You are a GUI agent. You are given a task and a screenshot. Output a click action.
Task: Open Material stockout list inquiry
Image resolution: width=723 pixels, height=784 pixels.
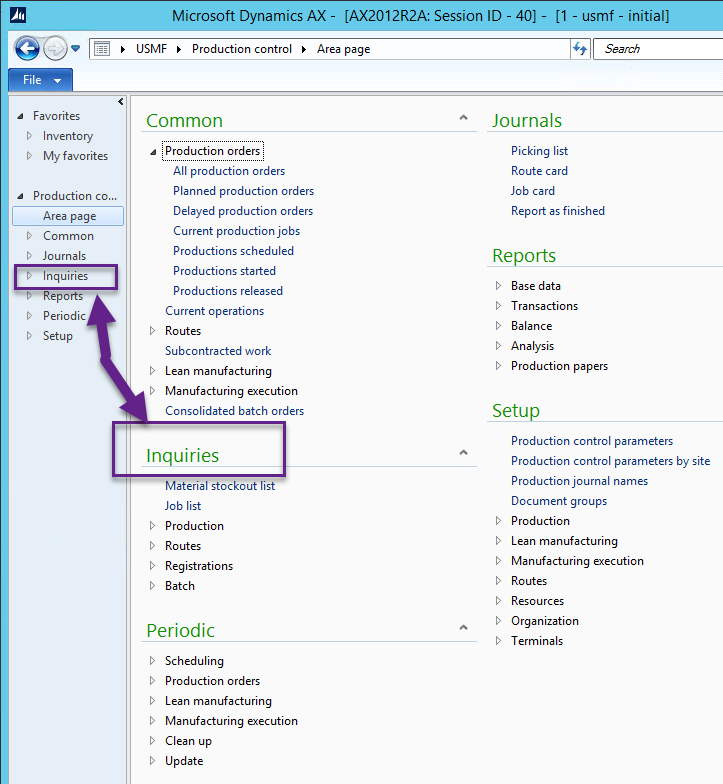click(220, 486)
